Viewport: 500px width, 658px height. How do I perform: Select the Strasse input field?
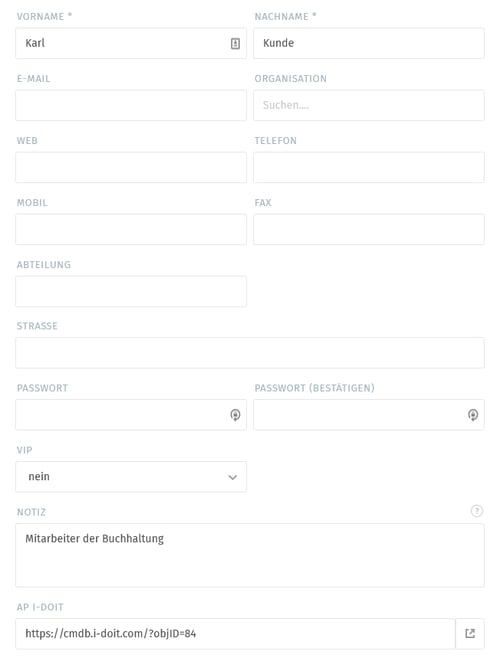tap(250, 353)
